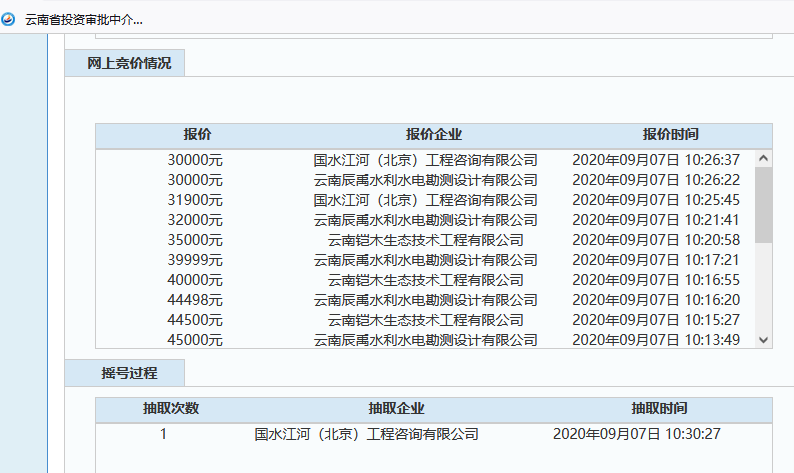The height and width of the screenshot is (473, 794).
Task: Click the bid time 10:25:45
Action: click(656, 200)
